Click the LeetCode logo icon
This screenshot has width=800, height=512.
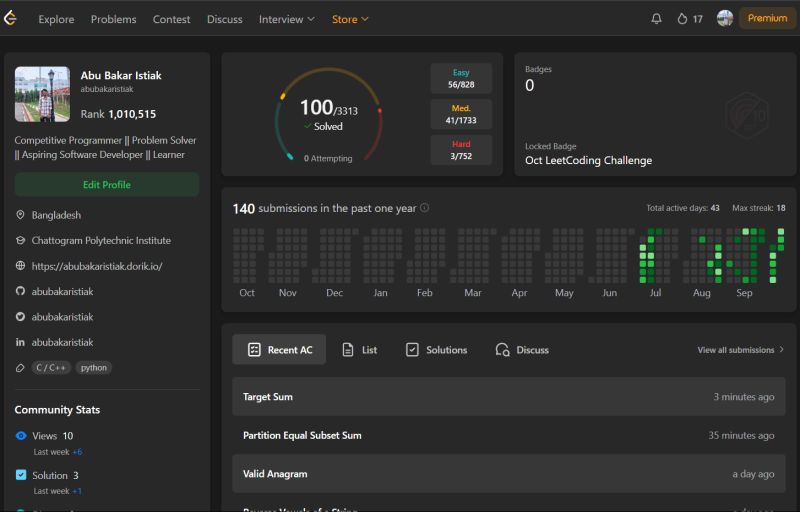[x=11, y=18]
